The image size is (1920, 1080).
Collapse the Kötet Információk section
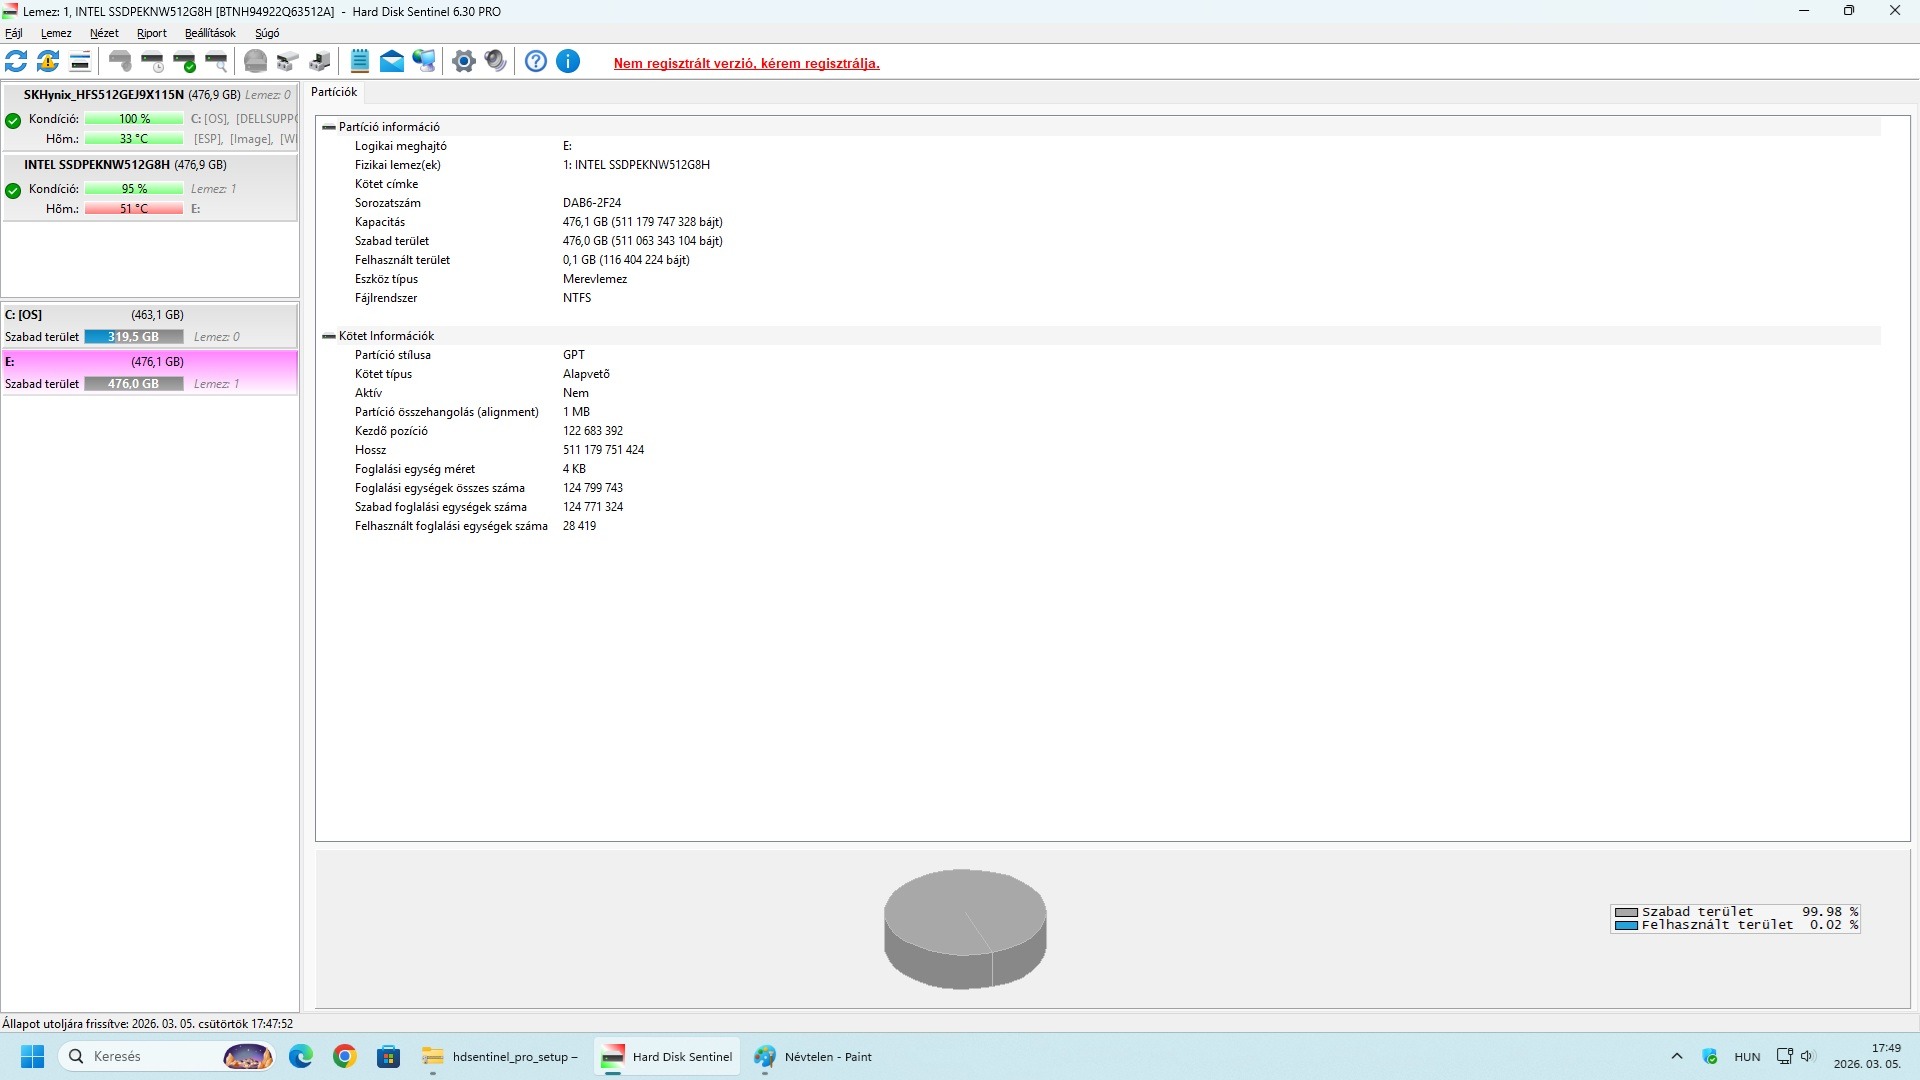(328, 336)
